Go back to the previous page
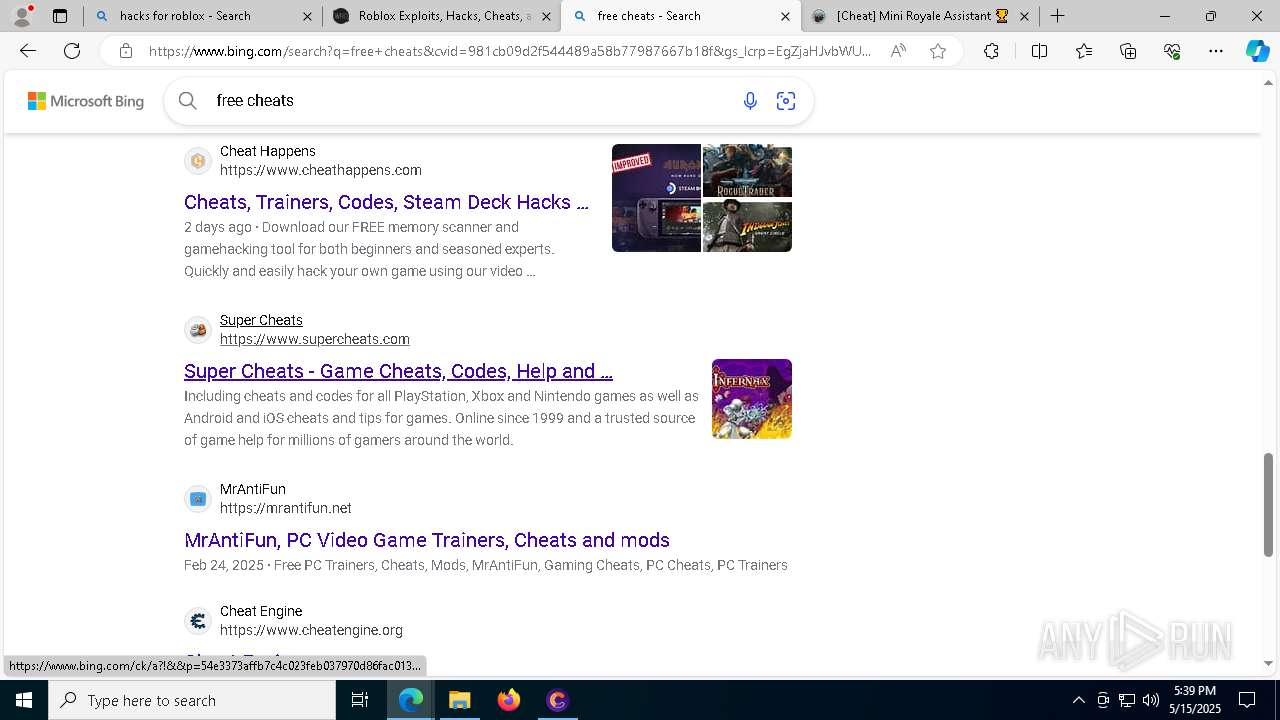This screenshot has width=1280, height=720. coord(28,51)
